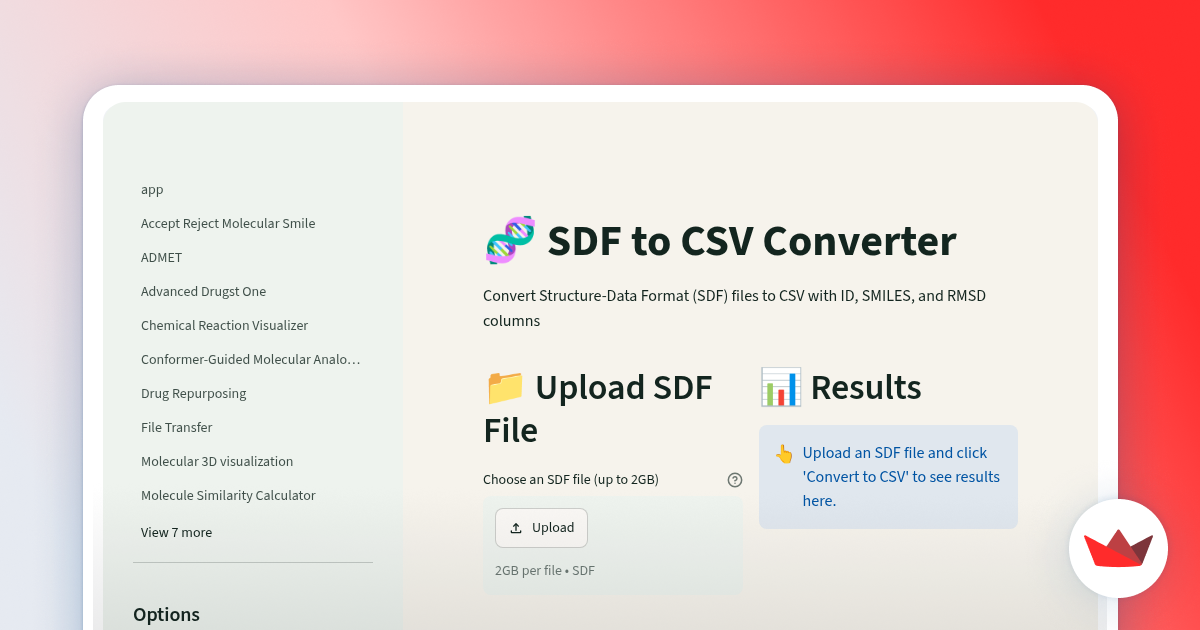The width and height of the screenshot is (1200, 630).
Task: Click the Results heading text
Action: 866,387
